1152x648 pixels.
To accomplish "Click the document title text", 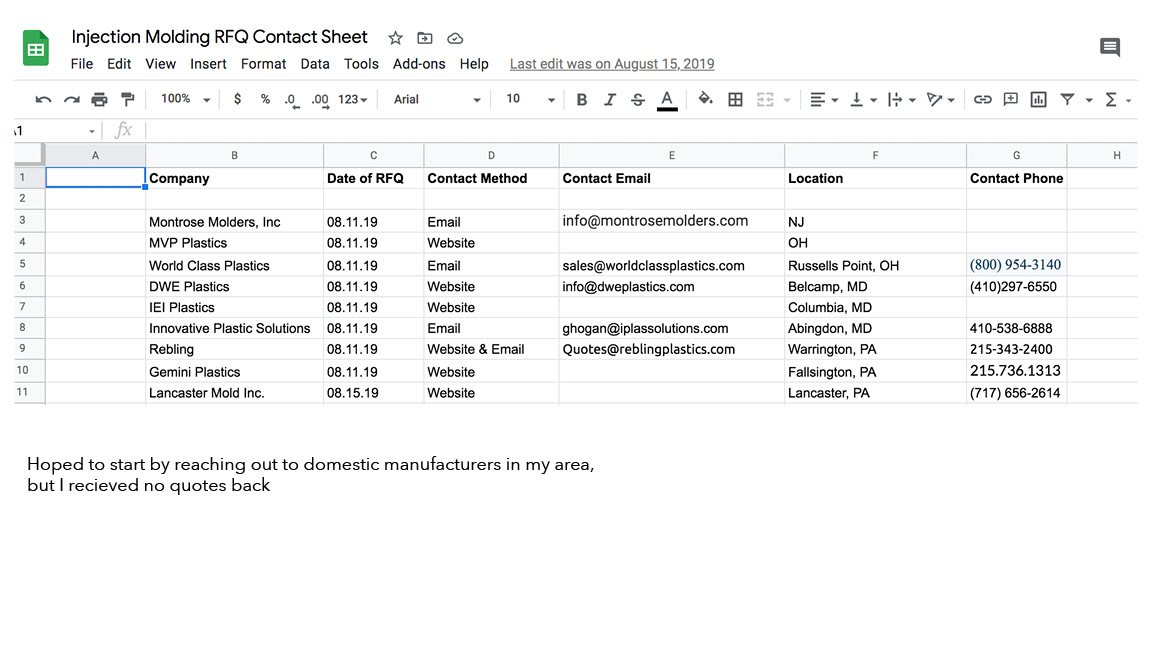I will click(x=219, y=37).
